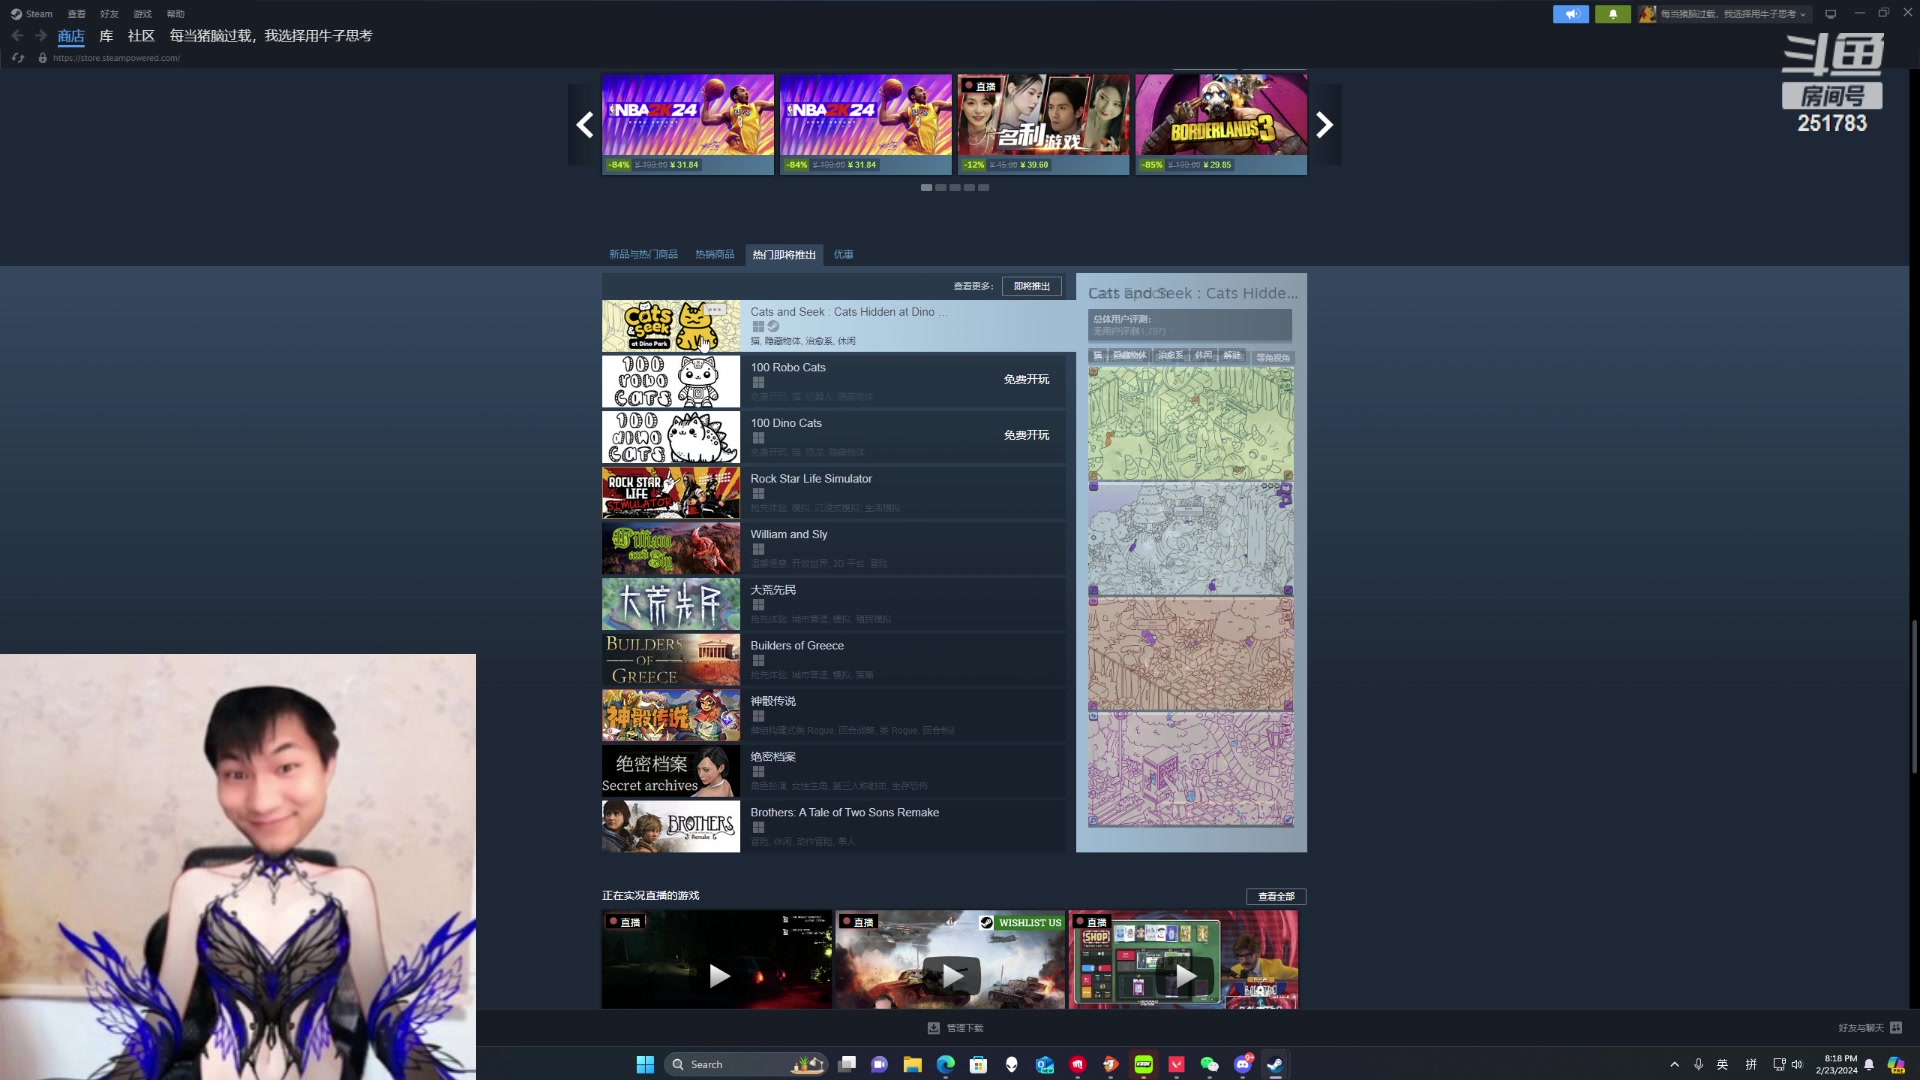This screenshot has height=1080, width=1920.
Task: Click the 查看全部 live streams button
Action: click(x=1275, y=897)
